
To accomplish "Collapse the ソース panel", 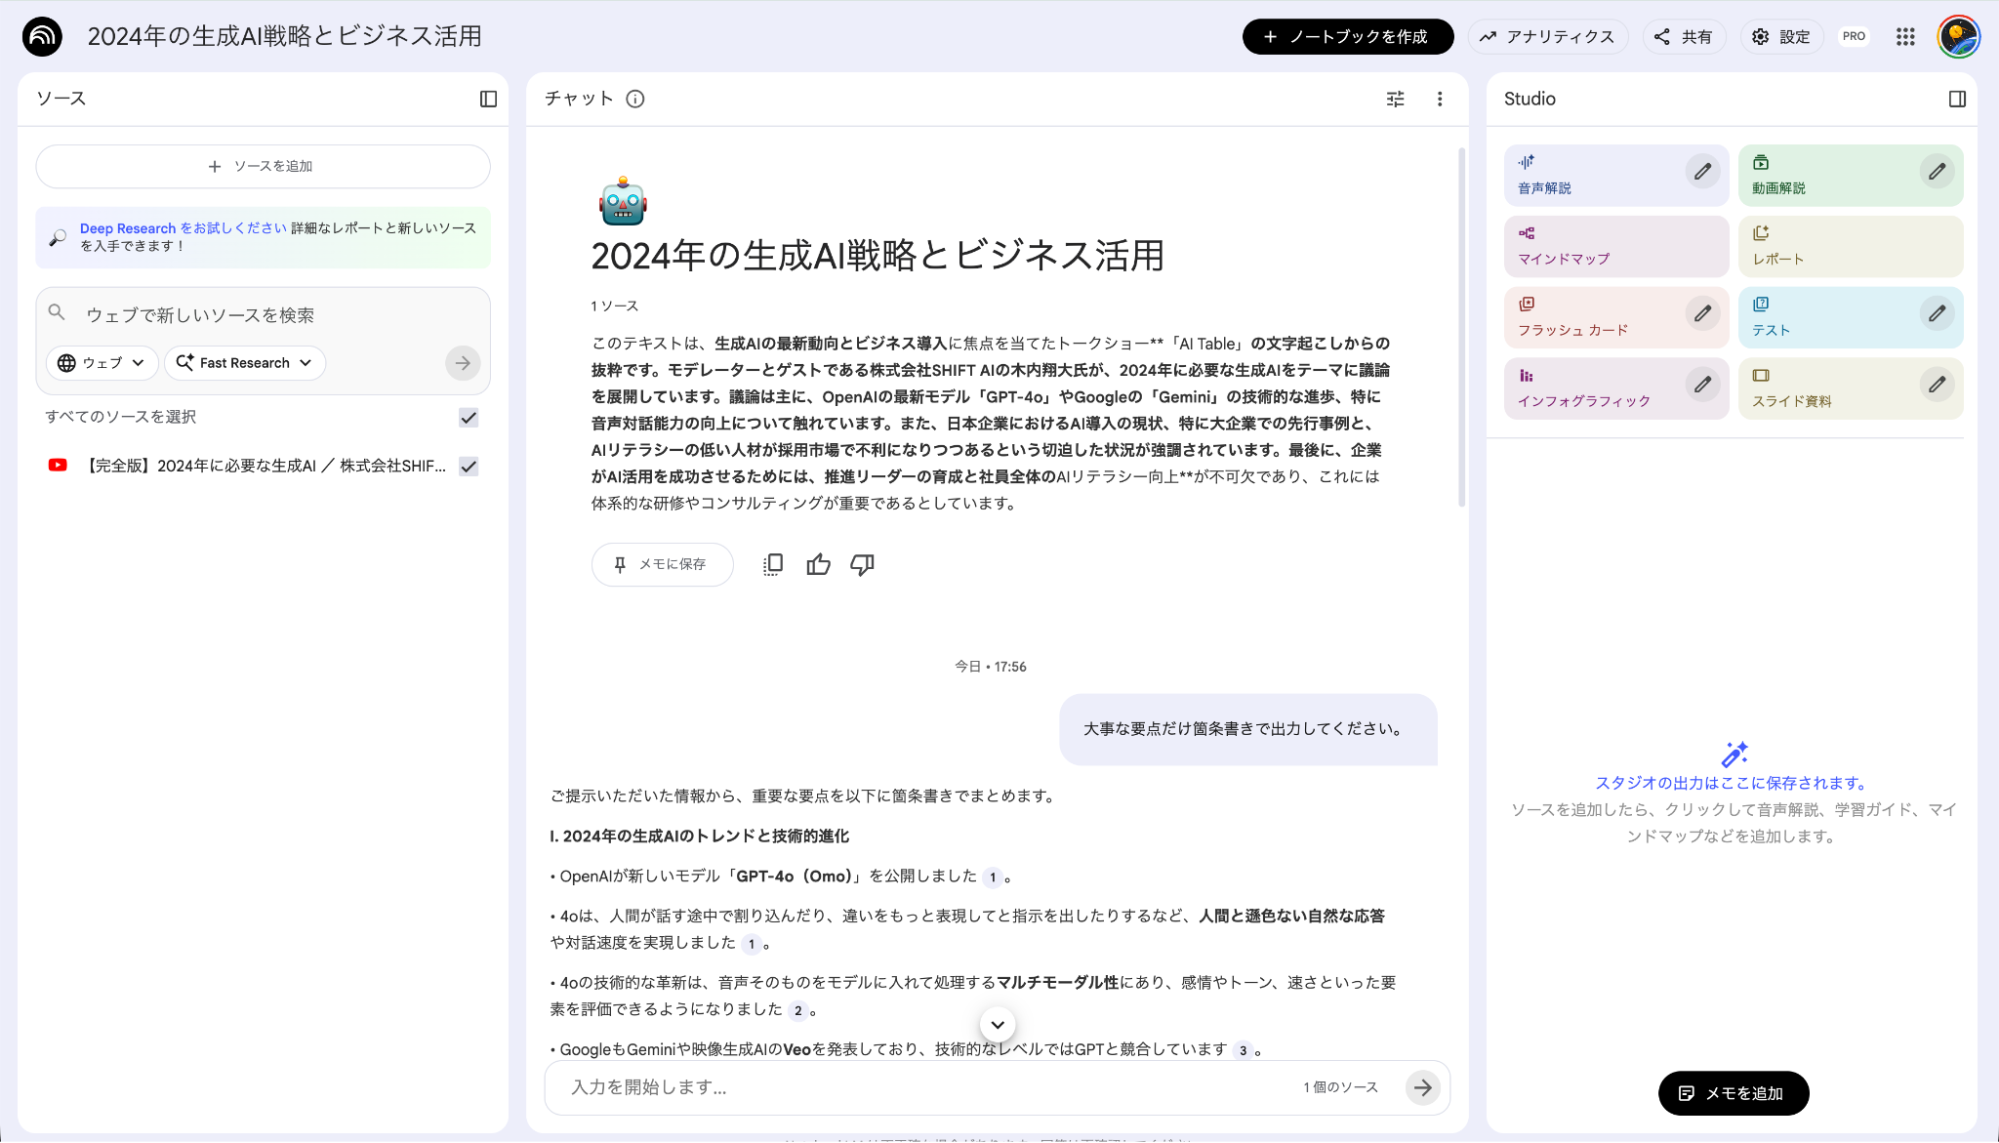I will 489,98.
